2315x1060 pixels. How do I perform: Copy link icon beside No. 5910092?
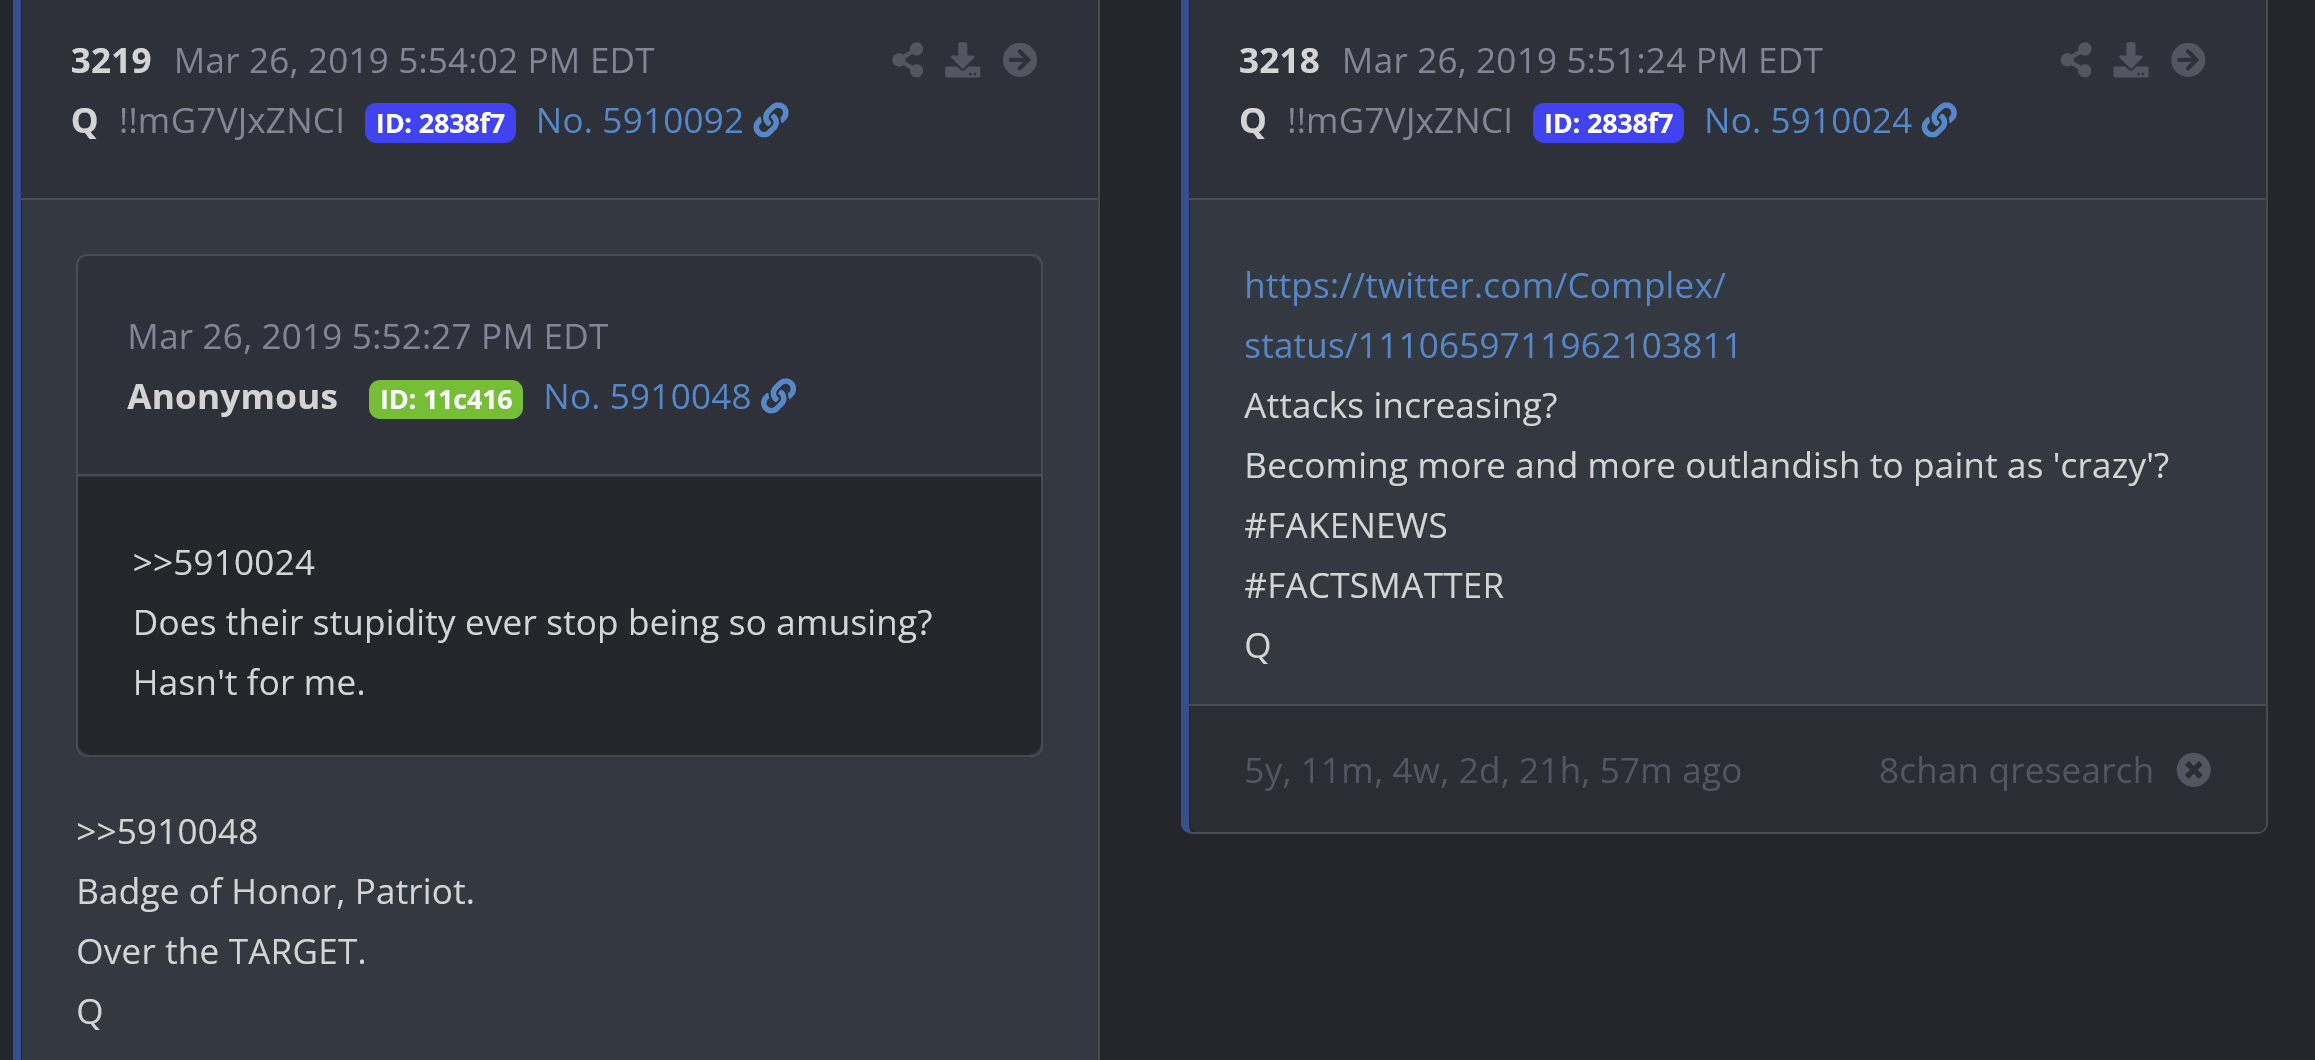[x=771, y=121]
